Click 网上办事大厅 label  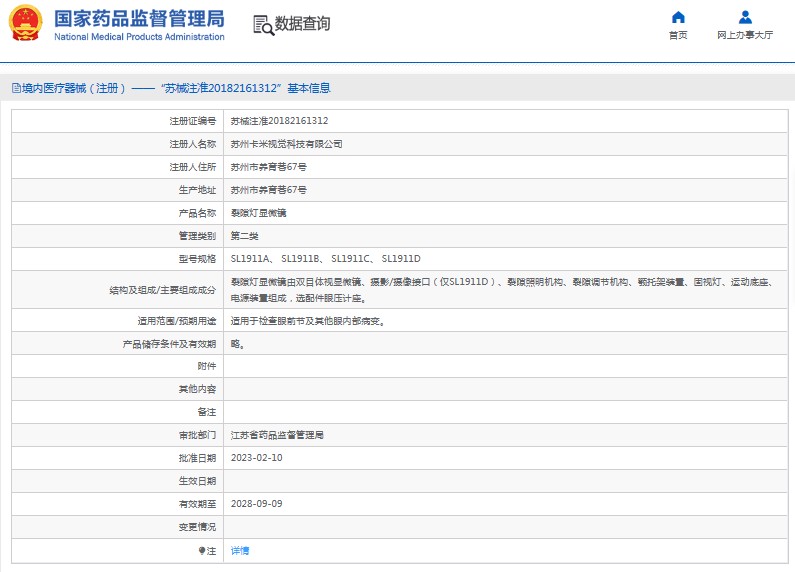click(x=745, y=35)
